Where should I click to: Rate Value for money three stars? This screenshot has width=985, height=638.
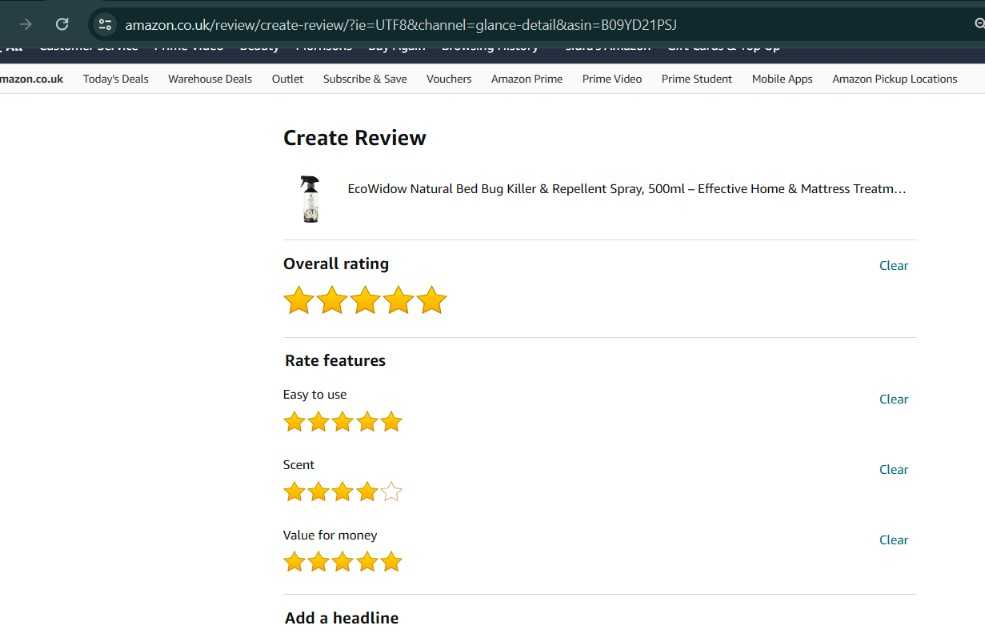click(x=342, y=561)
